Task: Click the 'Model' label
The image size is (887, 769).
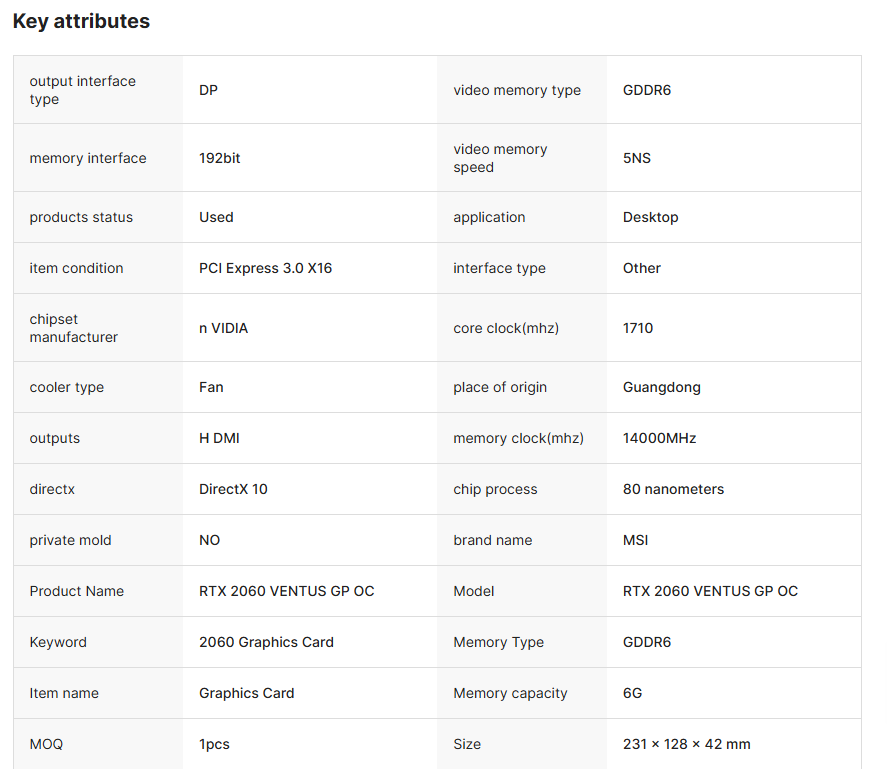Action: (473, 591)
